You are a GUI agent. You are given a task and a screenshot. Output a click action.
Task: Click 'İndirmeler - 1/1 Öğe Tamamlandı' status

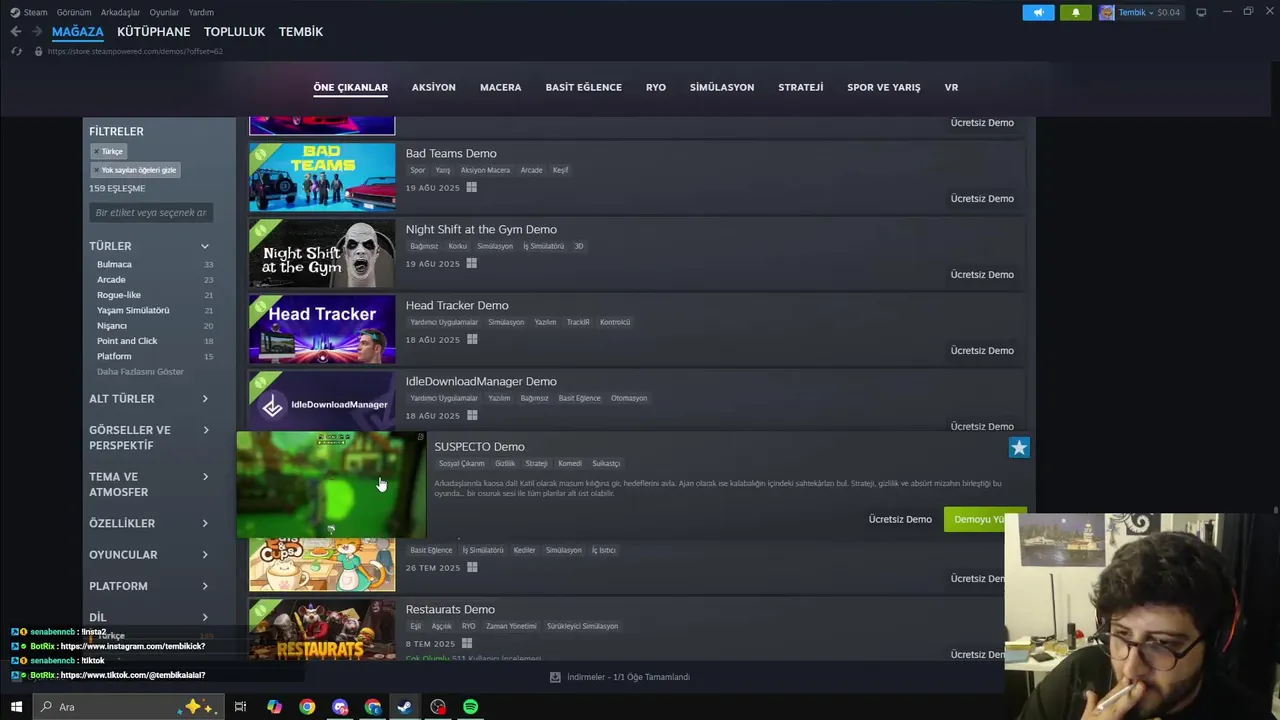pos(628,677)
